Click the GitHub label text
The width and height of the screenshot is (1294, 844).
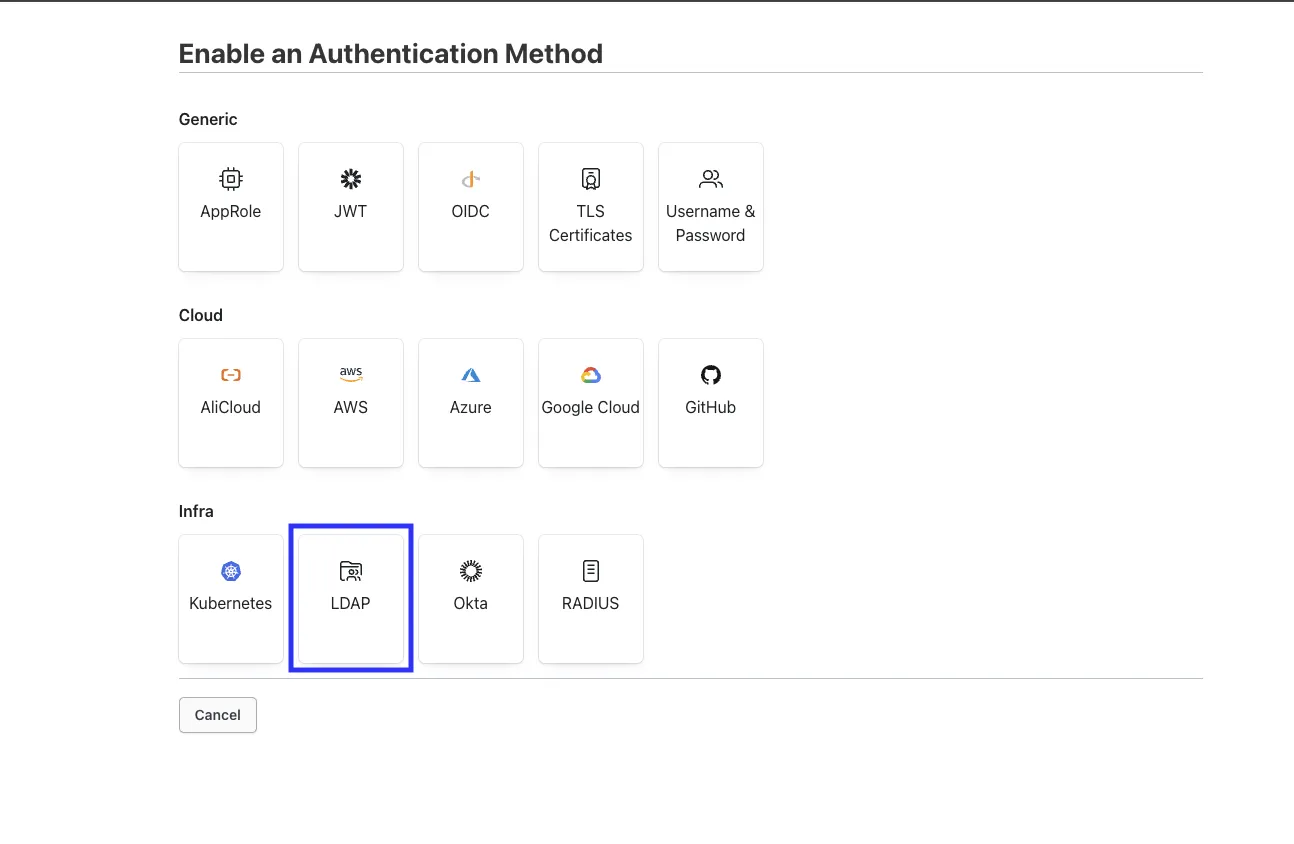point(711,407)
